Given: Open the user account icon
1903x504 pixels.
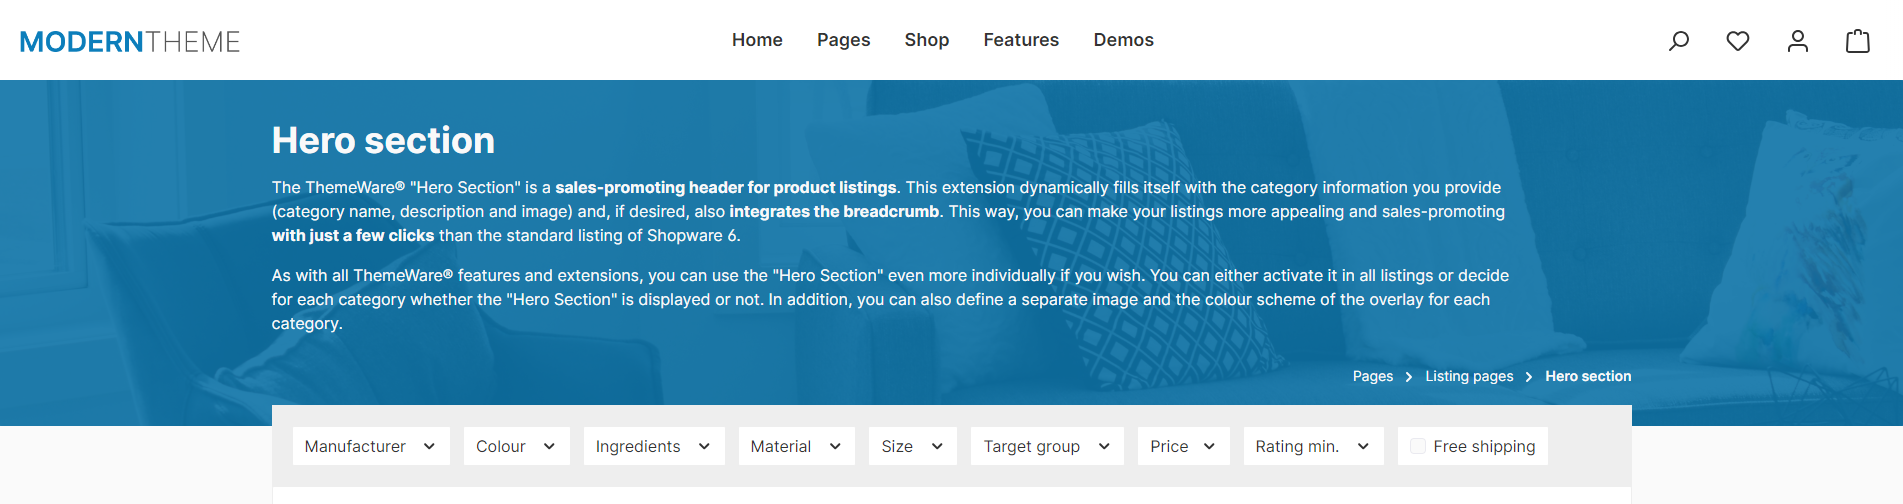Looking at the screenshot, I should (1798, 41).
